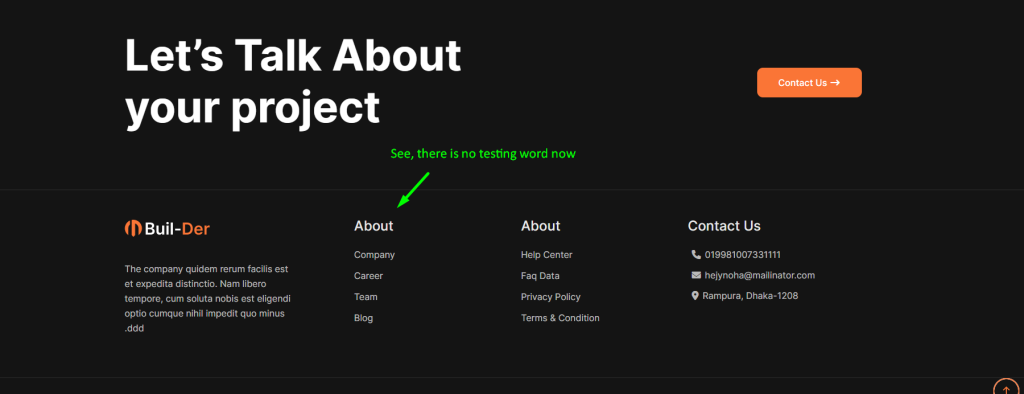Click the Contact Us orange button

click(809, 83)
